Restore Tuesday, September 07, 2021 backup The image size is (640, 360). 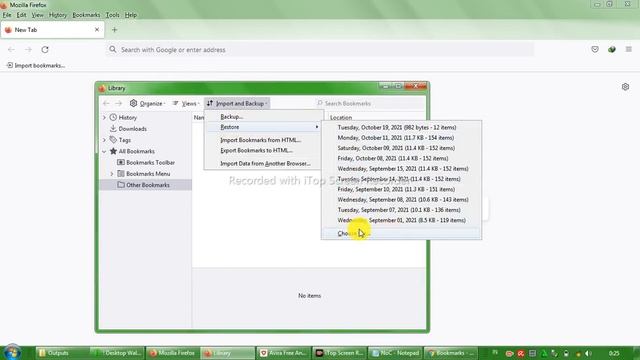pos(401,210)
